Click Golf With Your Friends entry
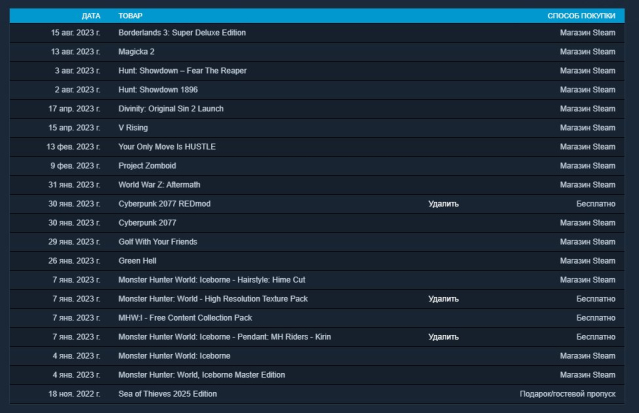 [x=158, y=242]
